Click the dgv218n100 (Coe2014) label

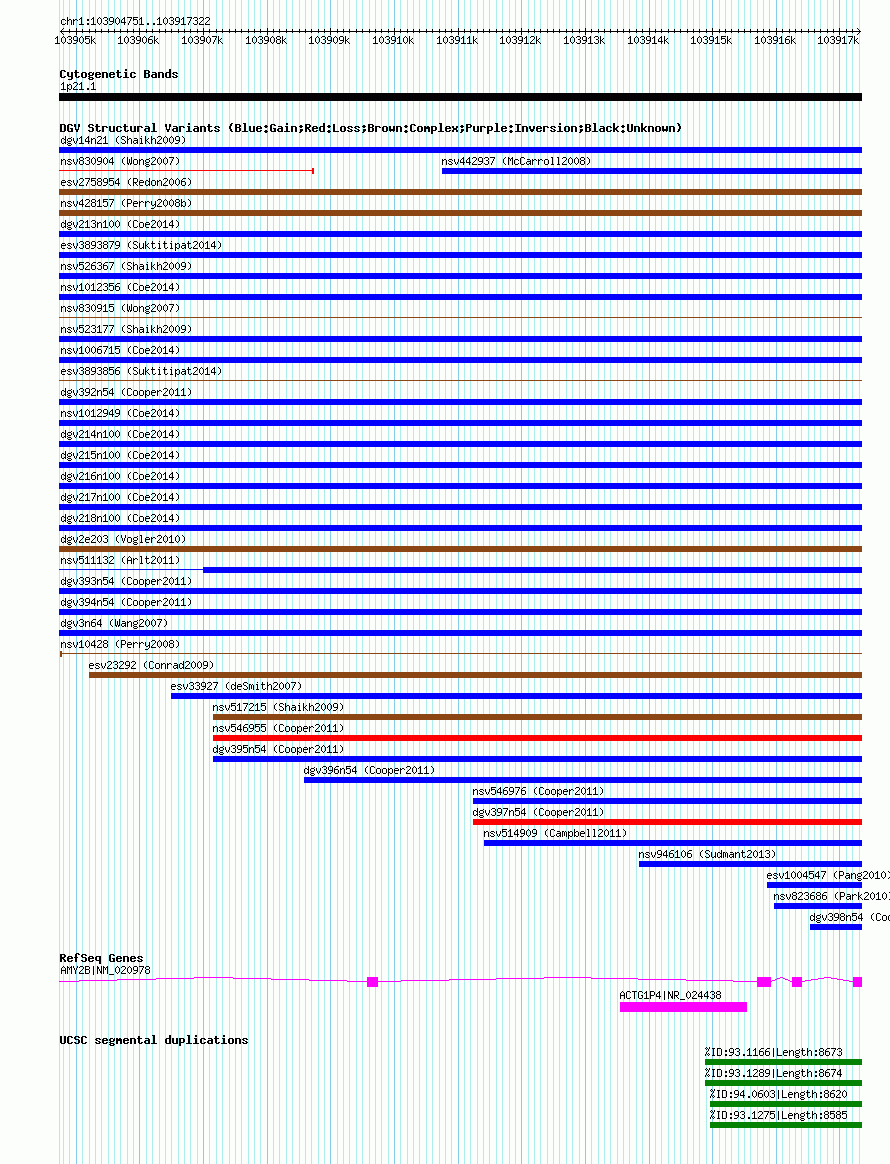[x=120, y=518]
